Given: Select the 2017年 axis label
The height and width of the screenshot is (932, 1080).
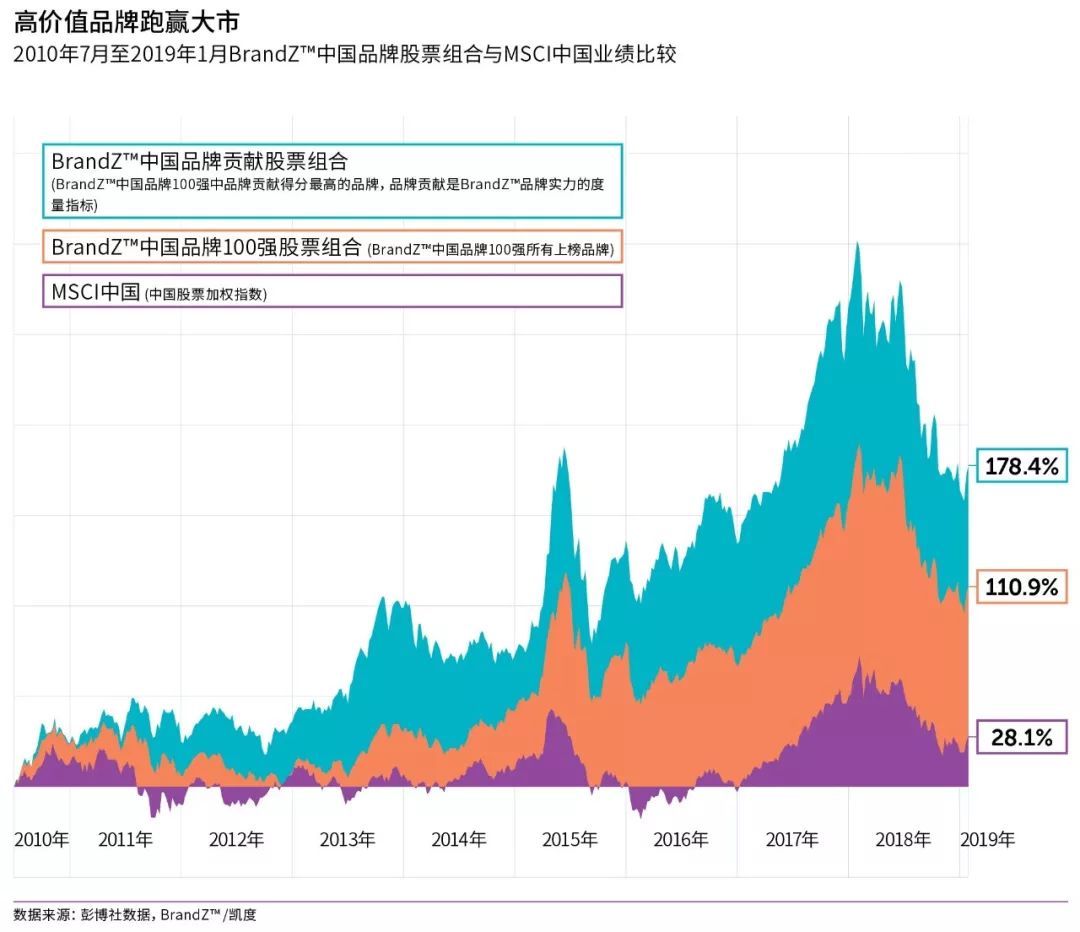Looking at the screenshot, I should [x=792, y=840].
